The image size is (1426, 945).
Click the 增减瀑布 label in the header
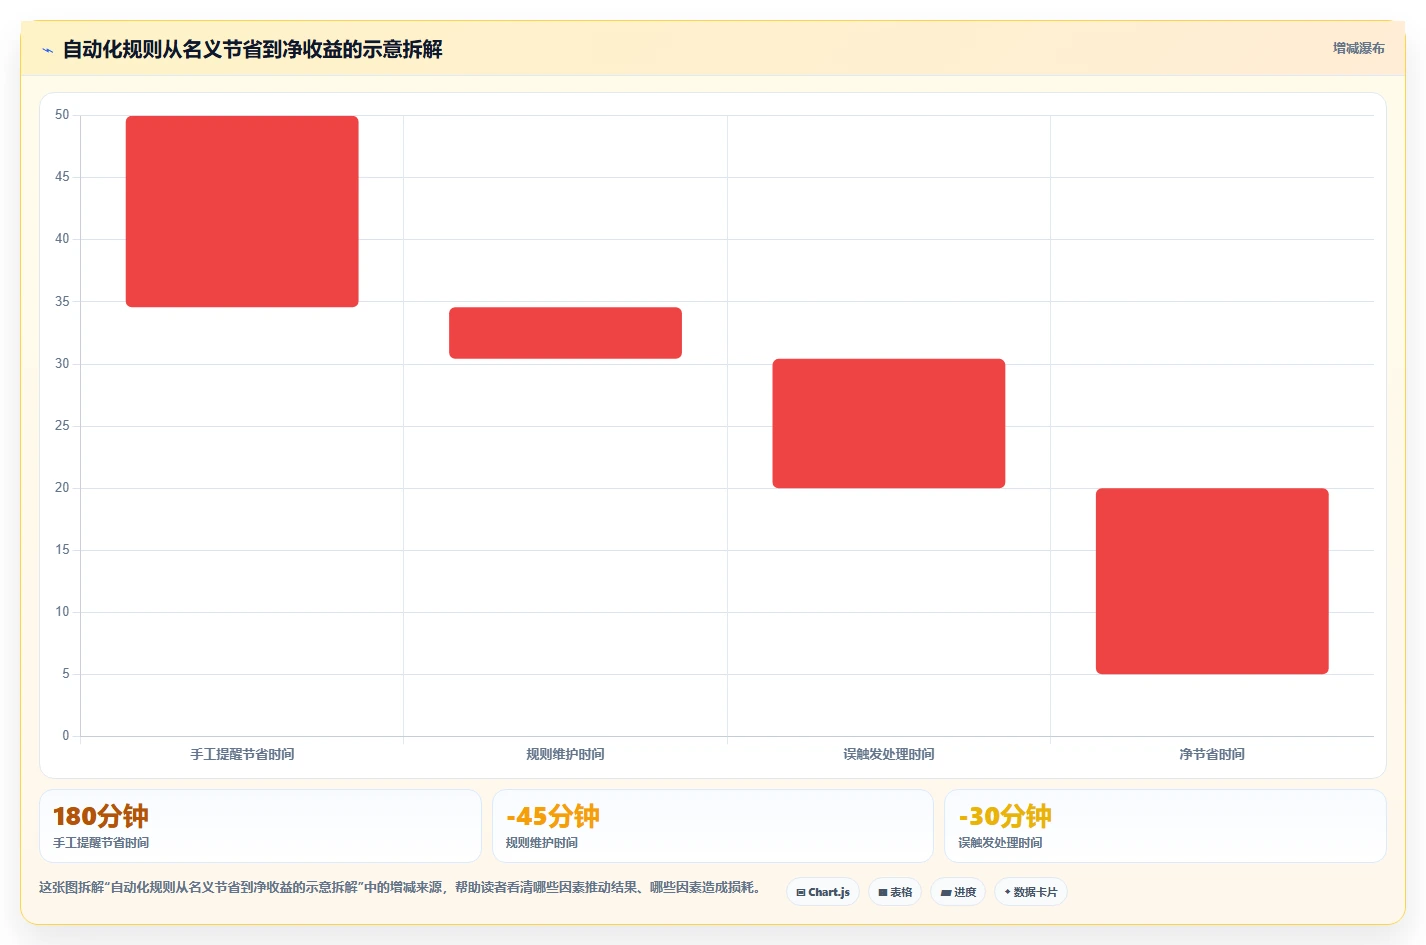click(x=1358, y=48)
